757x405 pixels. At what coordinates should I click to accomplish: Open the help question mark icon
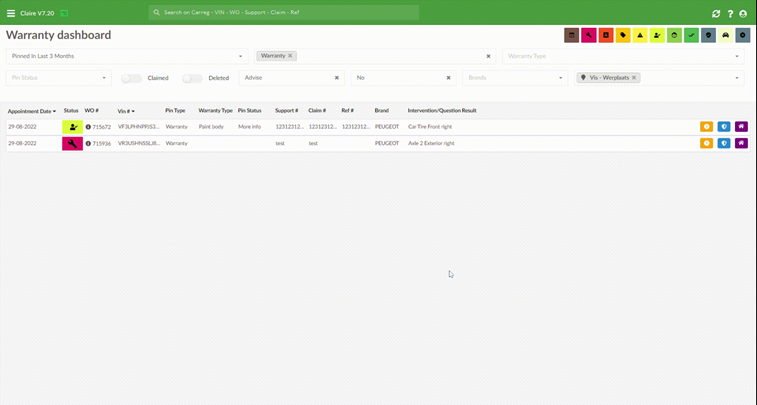coord(730,13)
